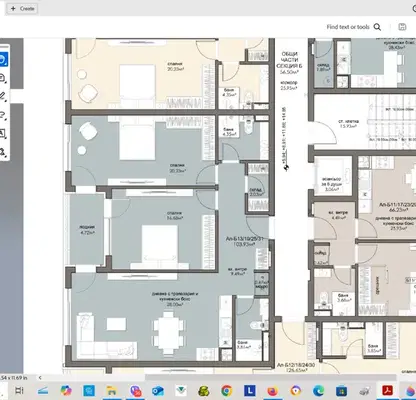Select the Add comment tool
Viewport: 416px width, 400px height.
pyautogui.click(x=2, y=79)
